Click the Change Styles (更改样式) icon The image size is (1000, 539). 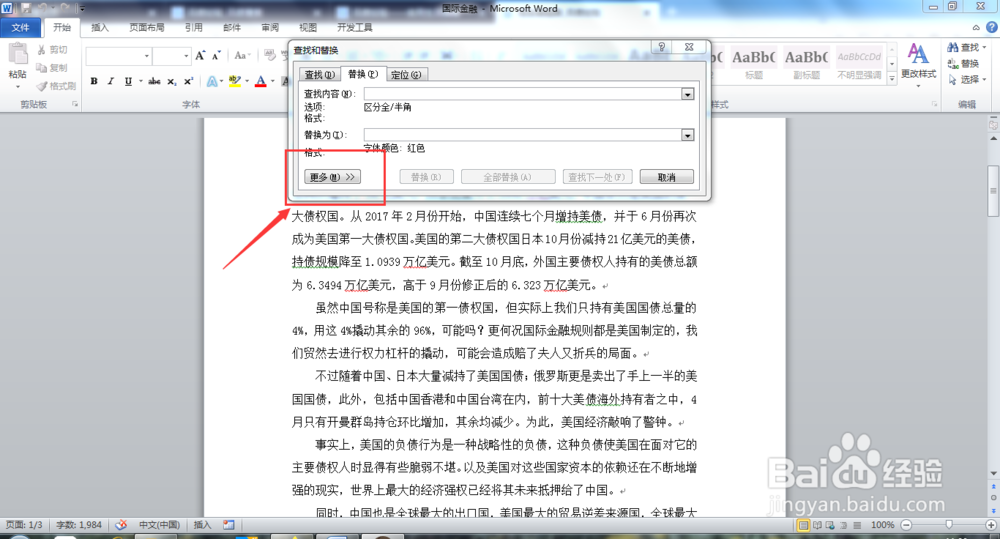(x=918, y=54)
